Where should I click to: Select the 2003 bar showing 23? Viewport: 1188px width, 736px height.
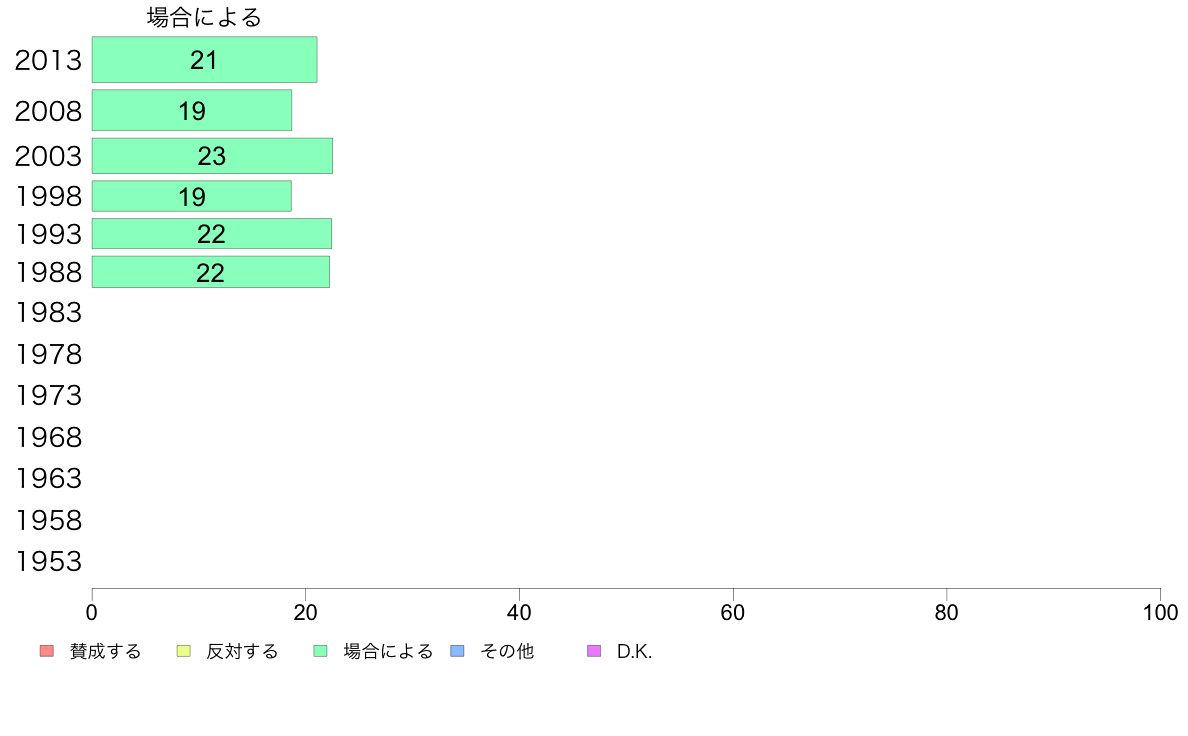(x=212, y=156)
